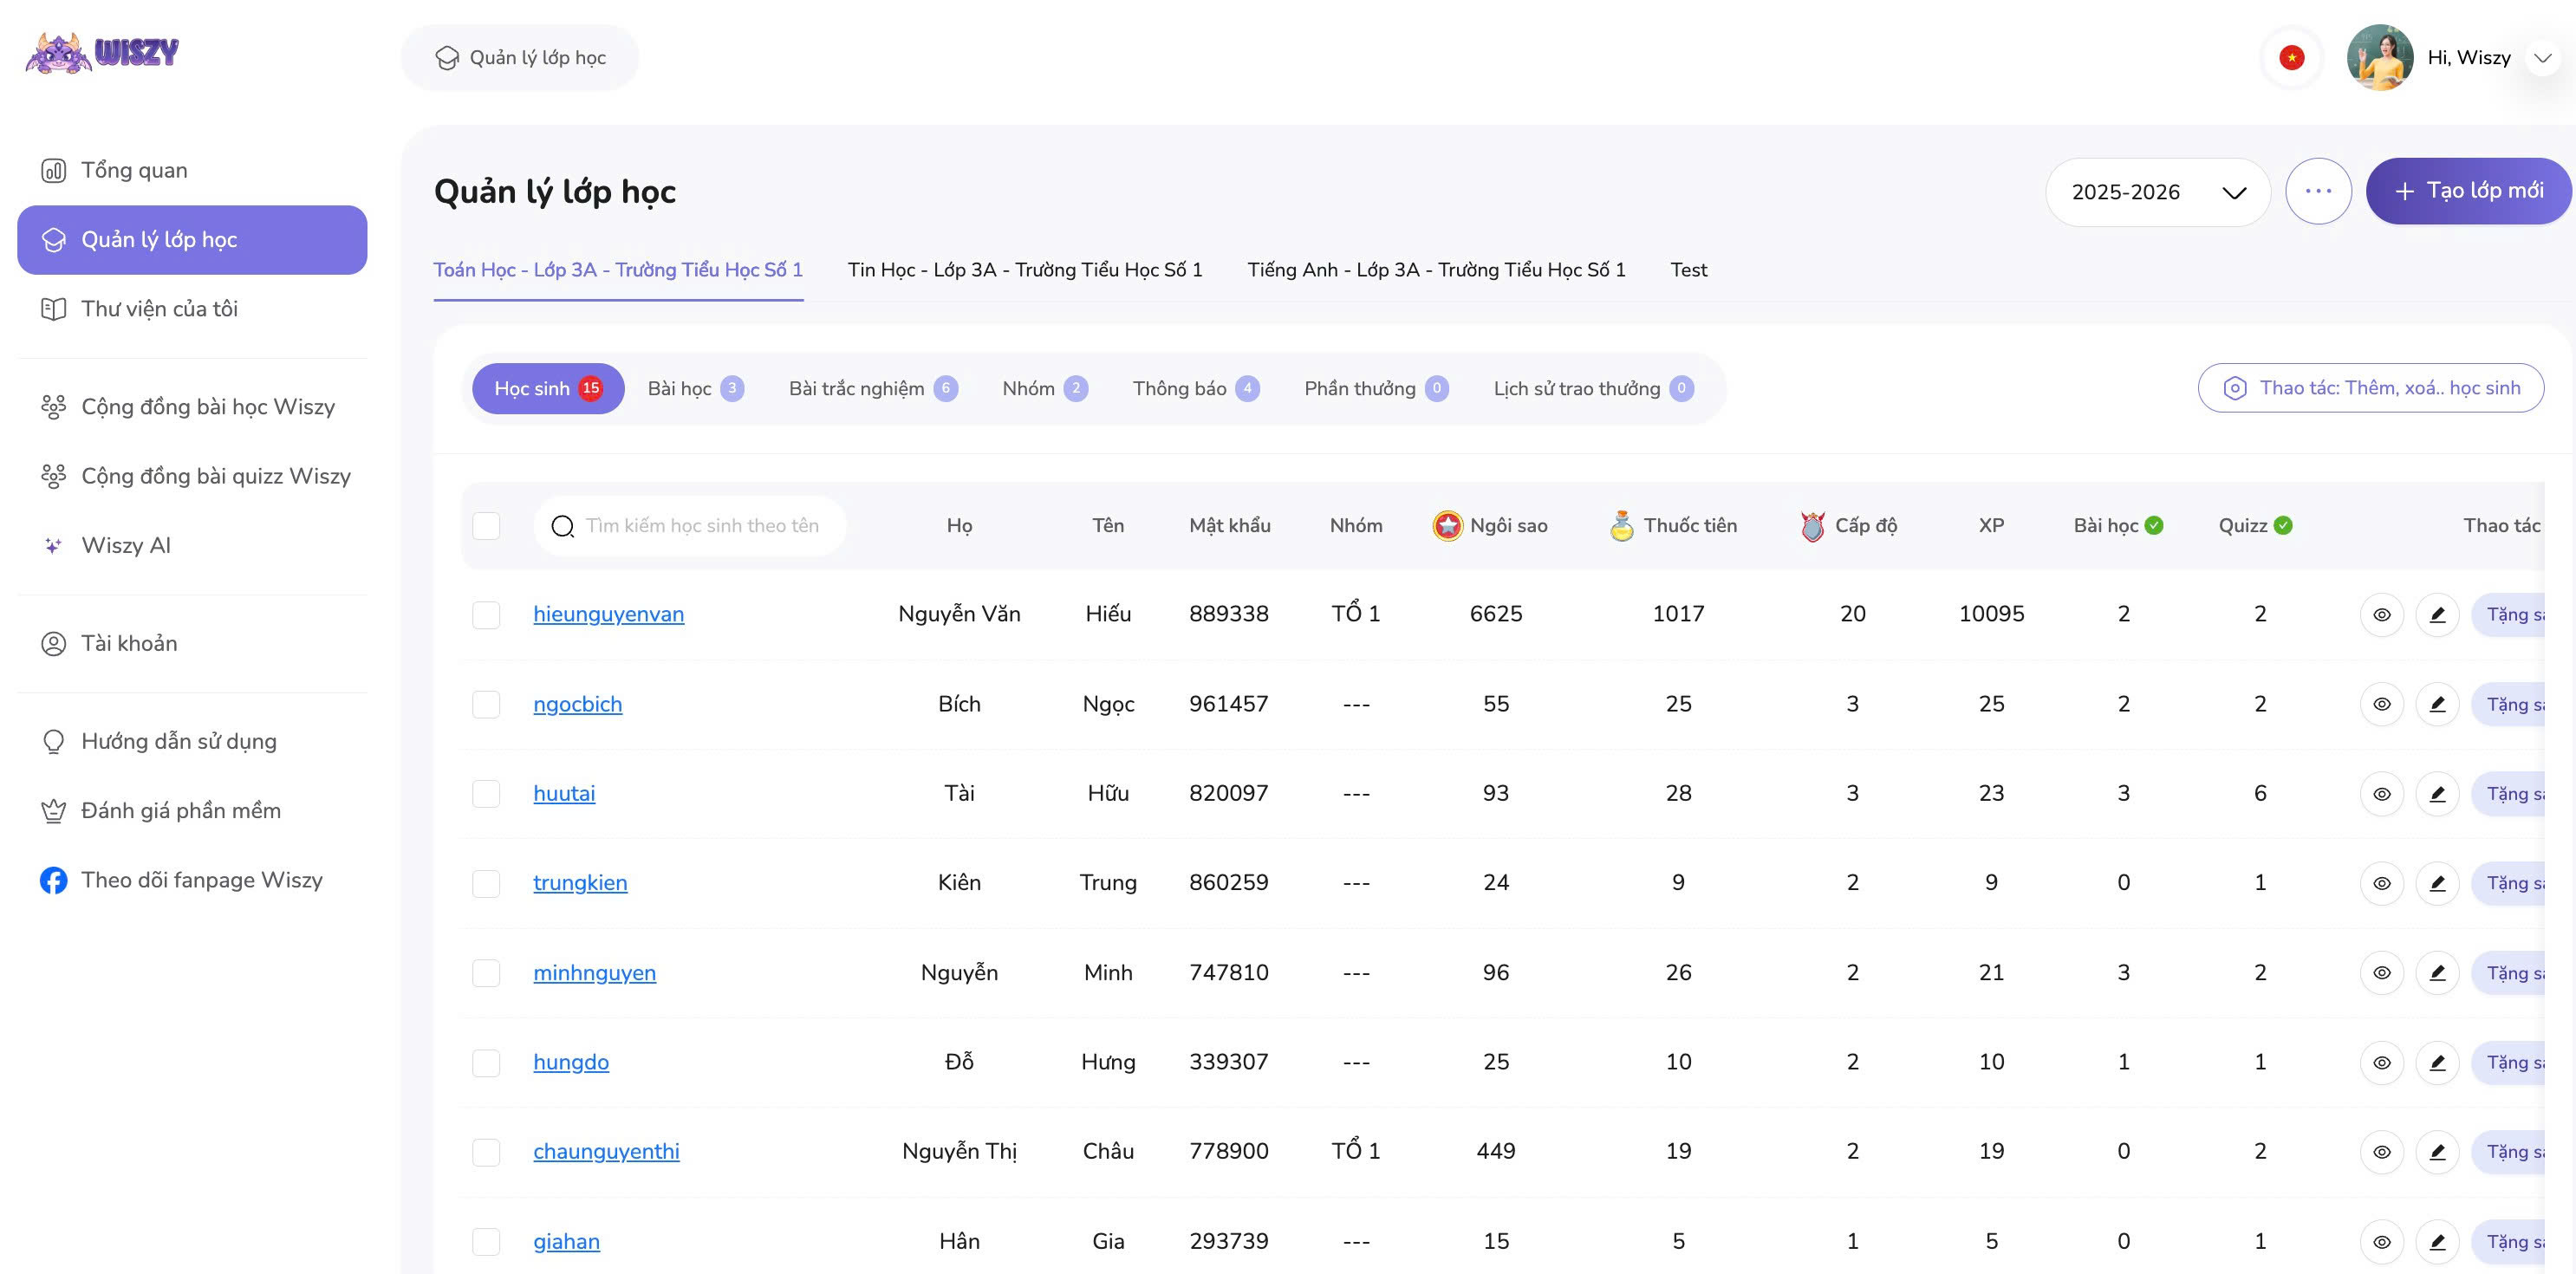
Task: Focus the student name search field
Action: tap(701, 526)
